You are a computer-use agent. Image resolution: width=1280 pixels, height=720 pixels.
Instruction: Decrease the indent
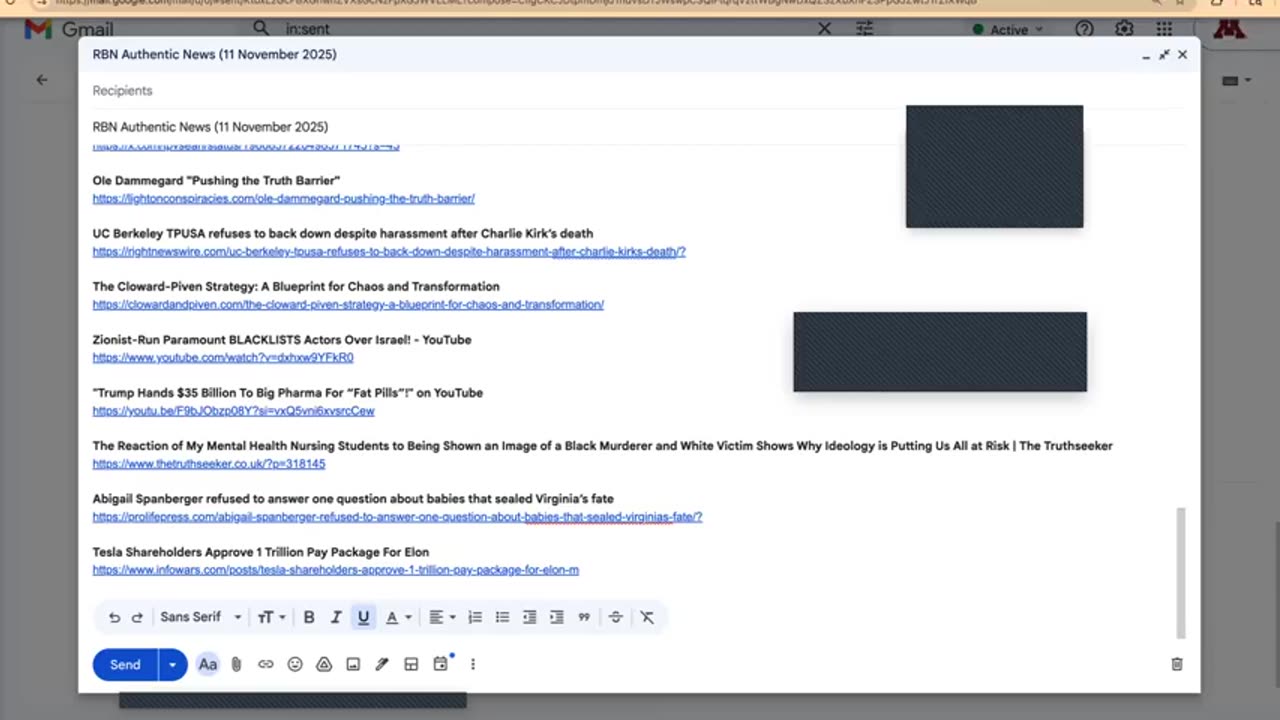pos(529,618)
